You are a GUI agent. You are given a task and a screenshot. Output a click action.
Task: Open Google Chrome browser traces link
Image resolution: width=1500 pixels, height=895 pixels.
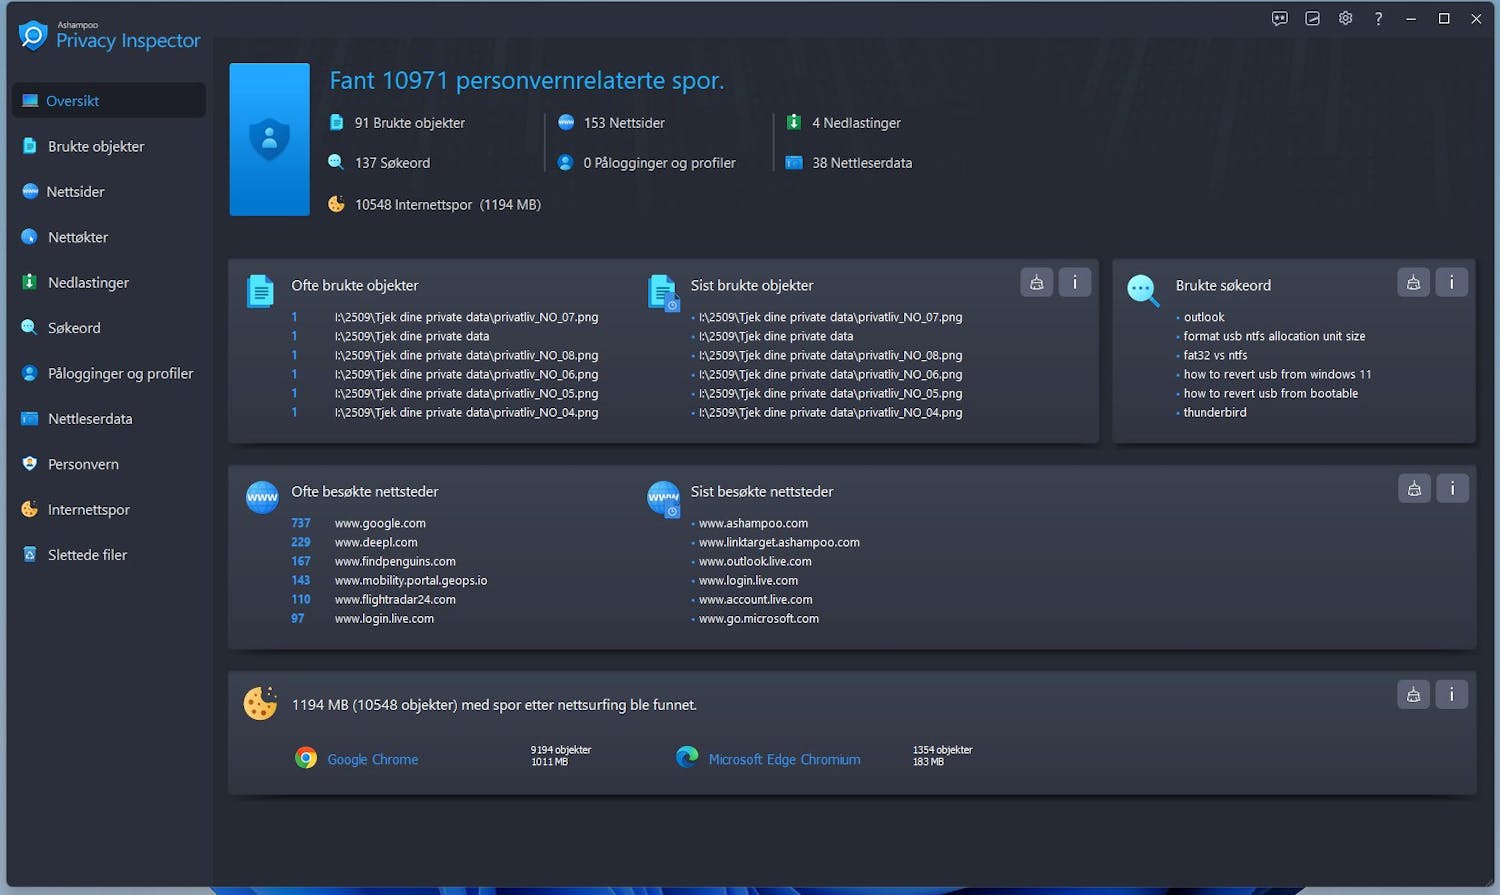373,760
